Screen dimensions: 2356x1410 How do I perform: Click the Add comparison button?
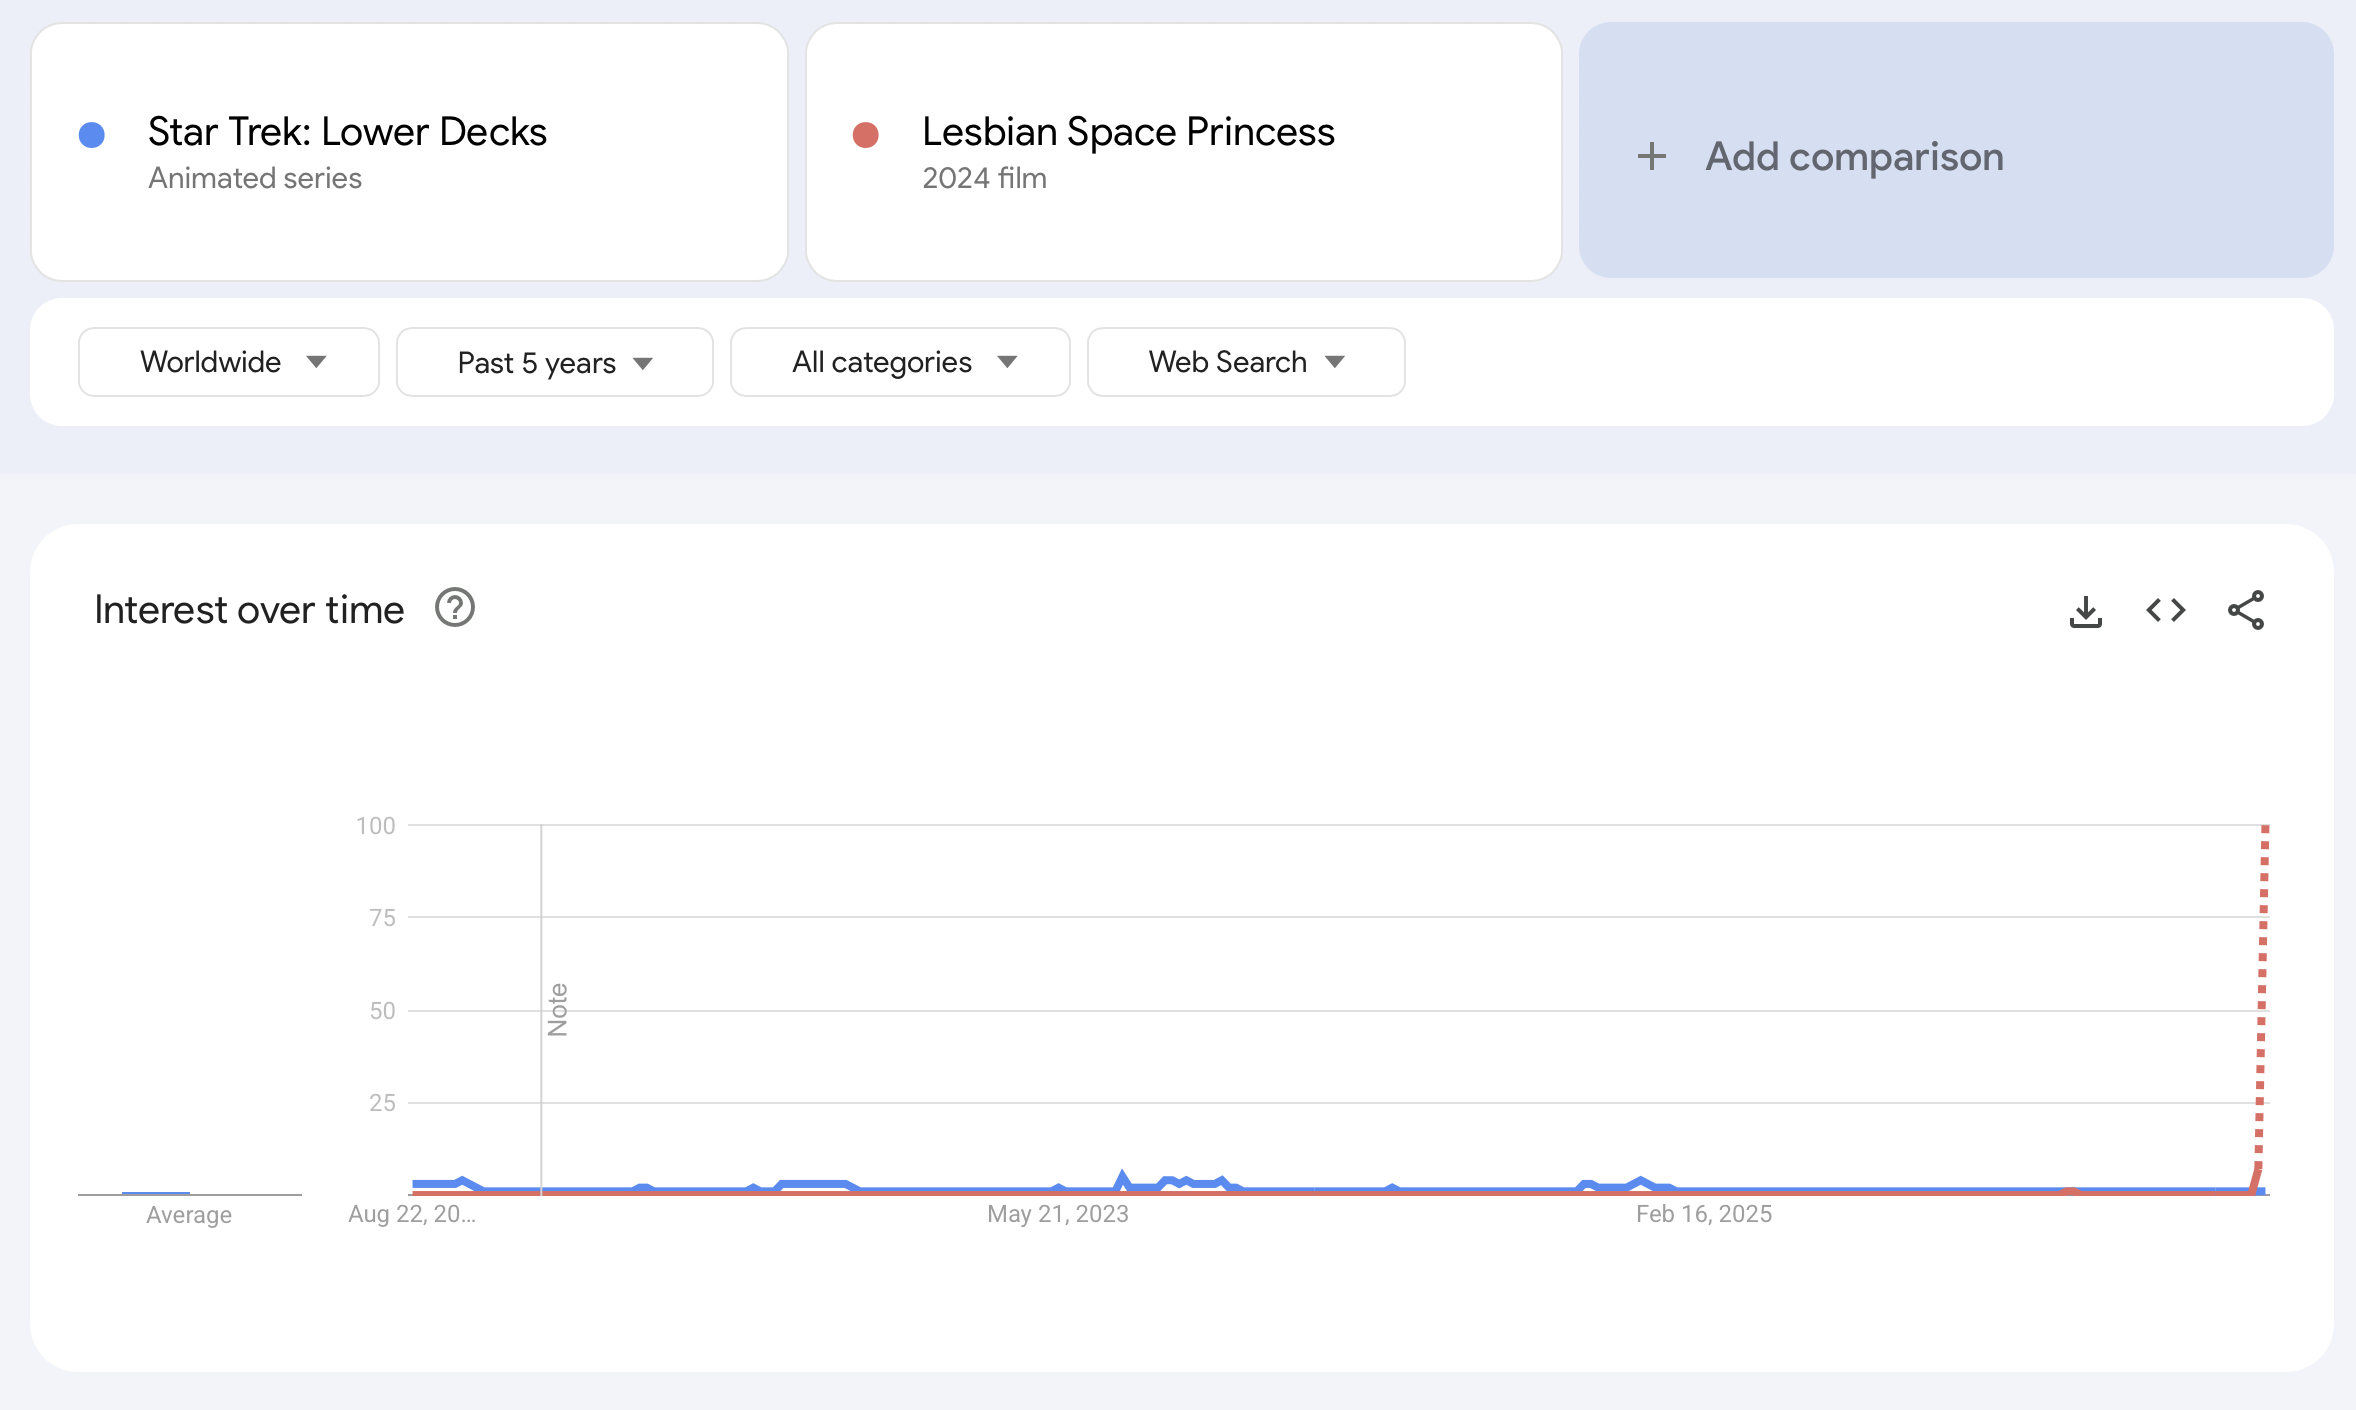(x=1956, y=150)
